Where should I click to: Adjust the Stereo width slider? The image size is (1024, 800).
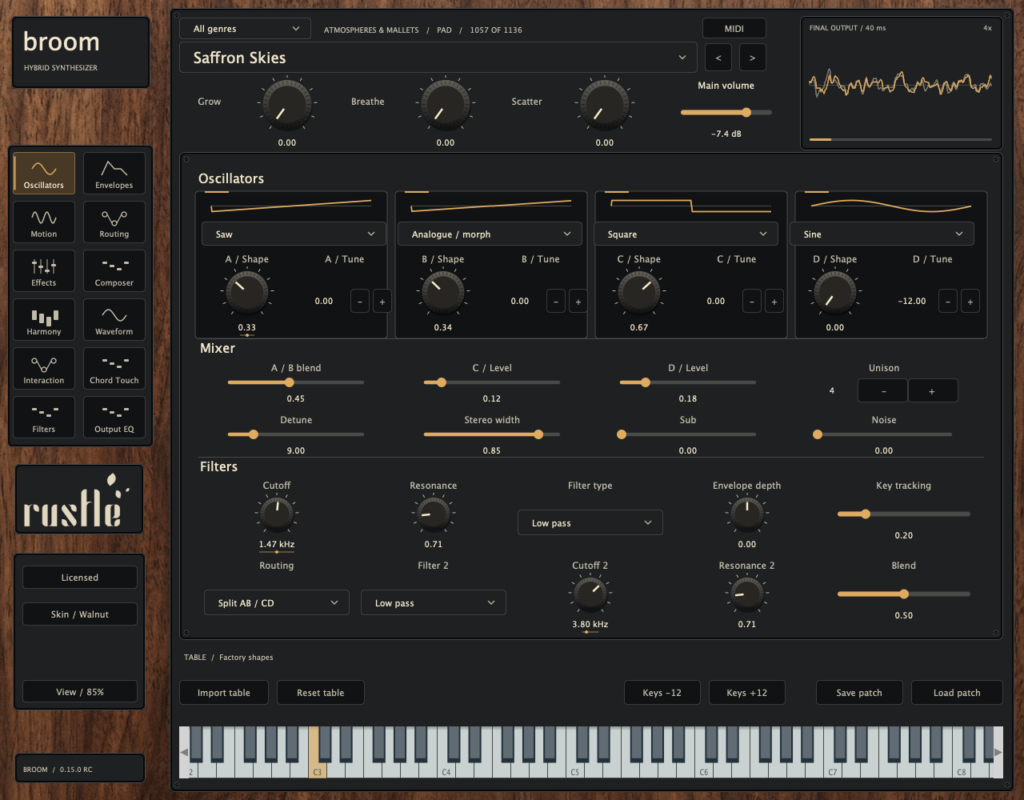[x=492, y=434]
